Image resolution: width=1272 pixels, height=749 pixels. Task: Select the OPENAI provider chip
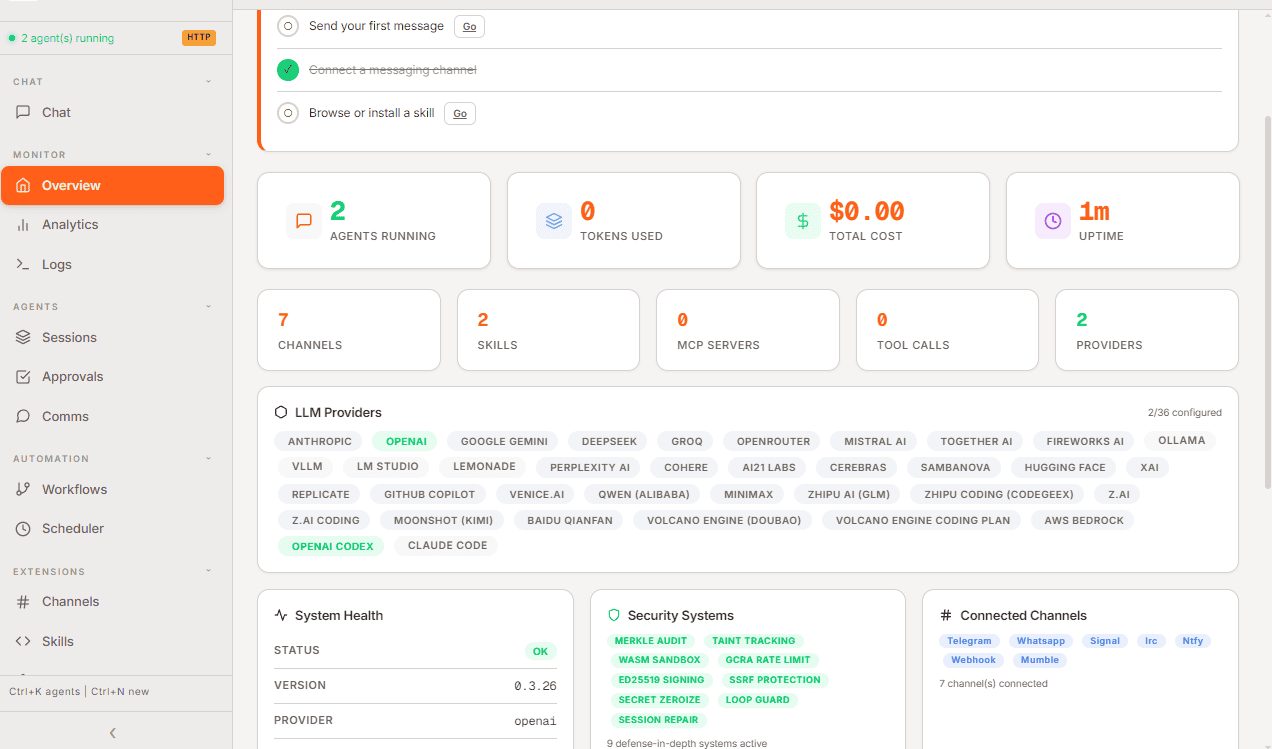[x=406, y=441]
